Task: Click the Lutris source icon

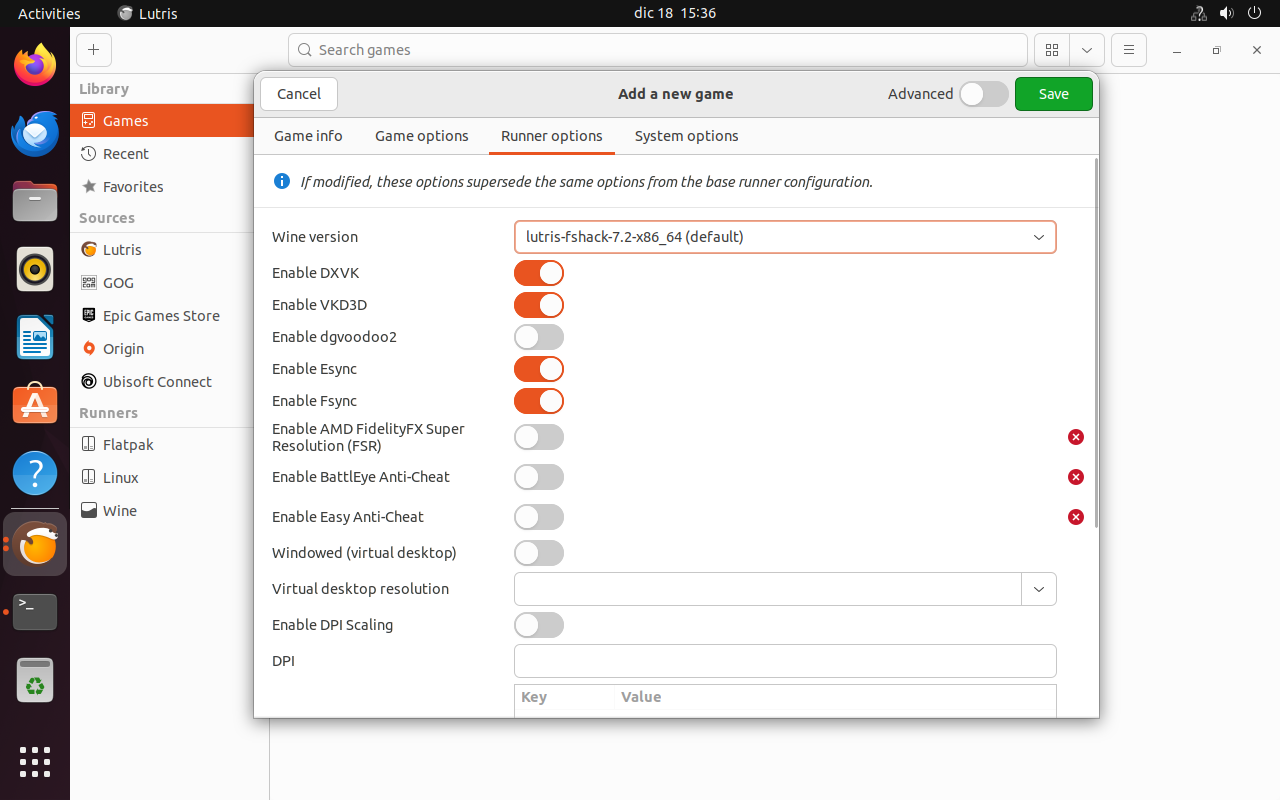Action: pyautogui.click(x=88, y=250)
